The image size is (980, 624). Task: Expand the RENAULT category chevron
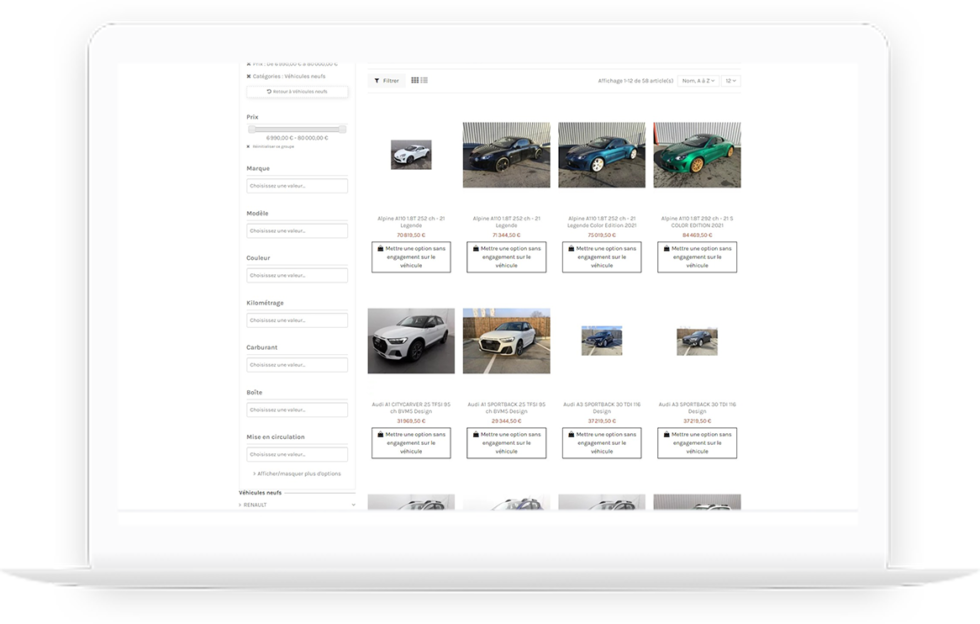click(x=353, y=505)
